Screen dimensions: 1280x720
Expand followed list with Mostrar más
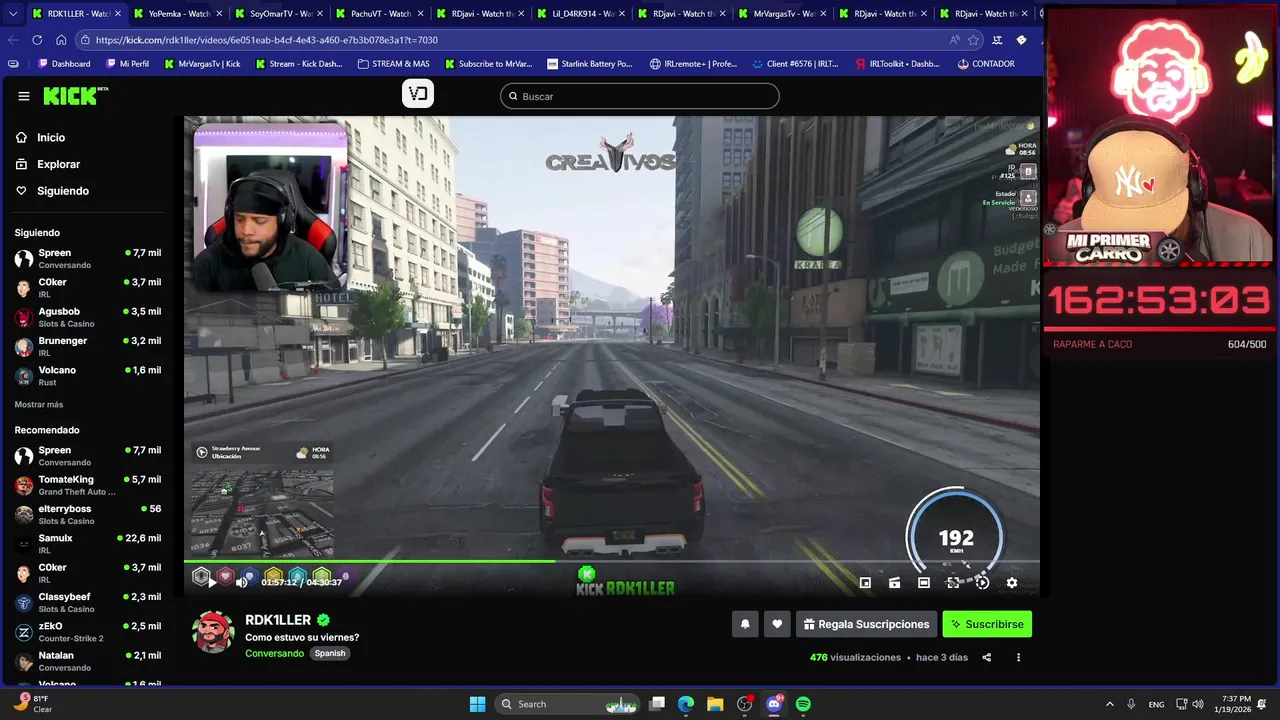pos(39,404)
